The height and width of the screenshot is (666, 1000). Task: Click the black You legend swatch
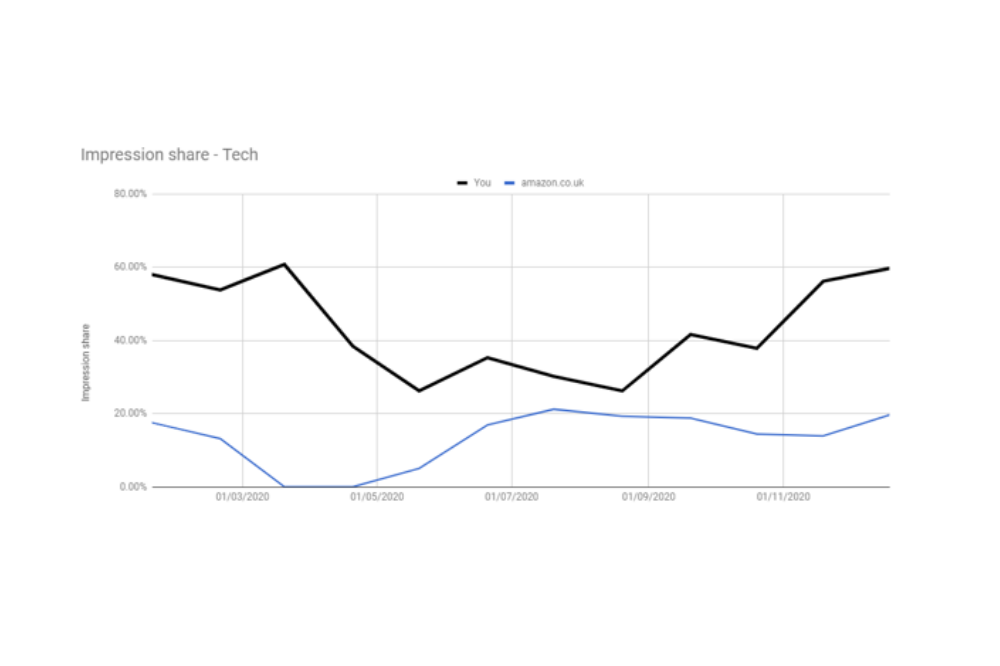(462, 183)
